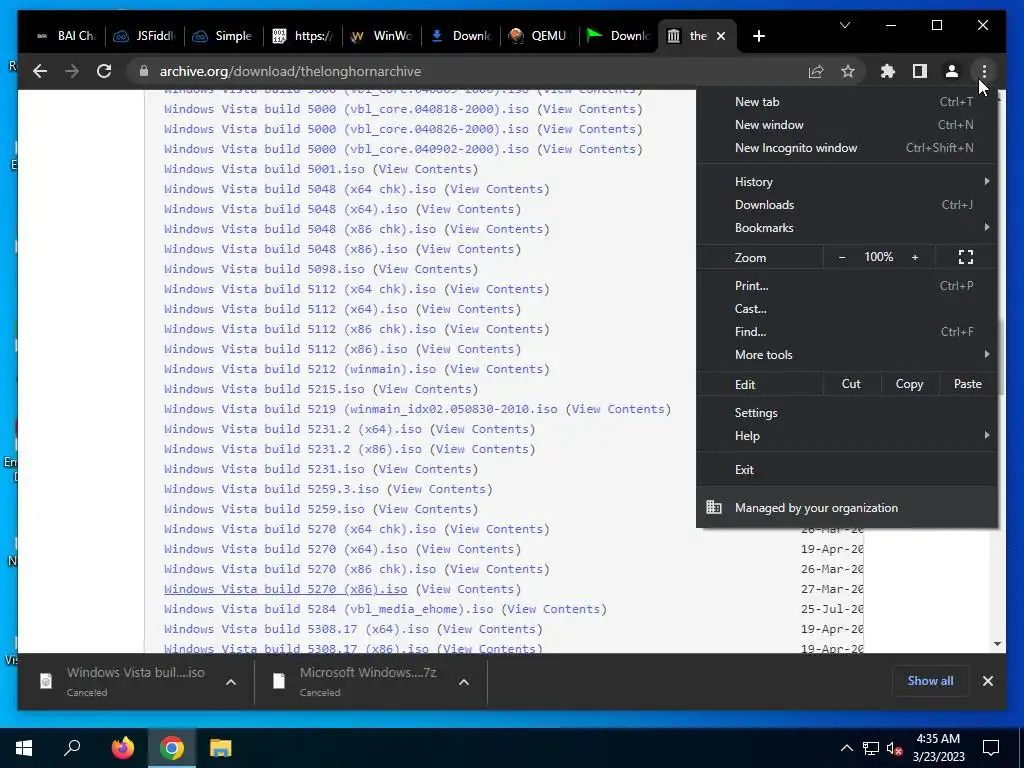Open Settings from the Chrome menu
This screenshot has height=768, width=1024.
coord(847,413)
